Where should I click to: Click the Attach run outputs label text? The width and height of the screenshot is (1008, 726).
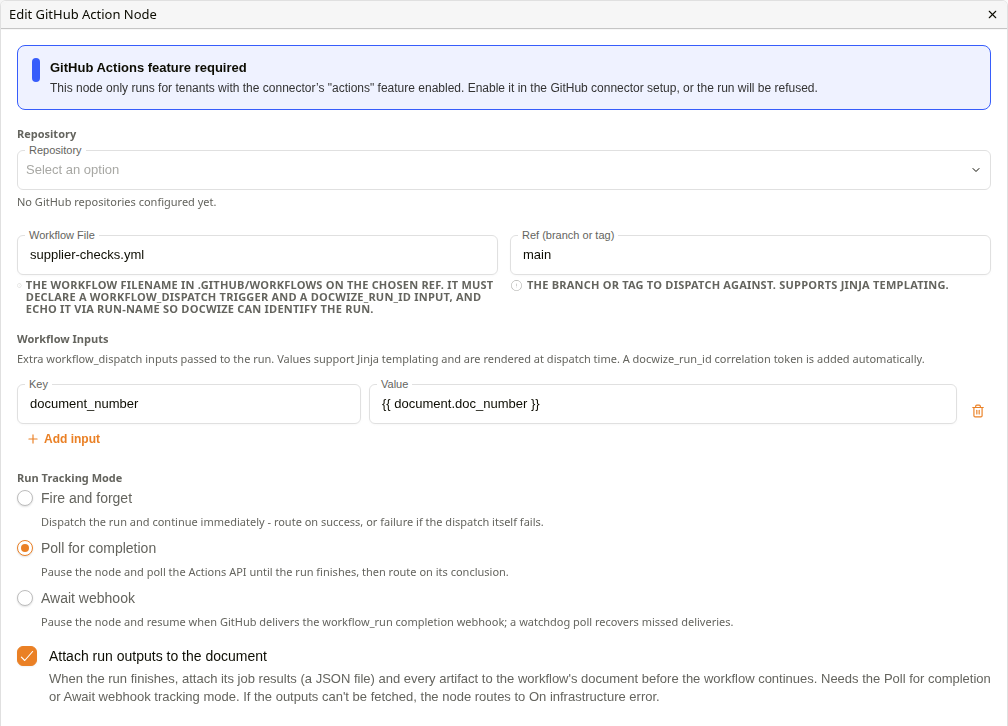158,656
